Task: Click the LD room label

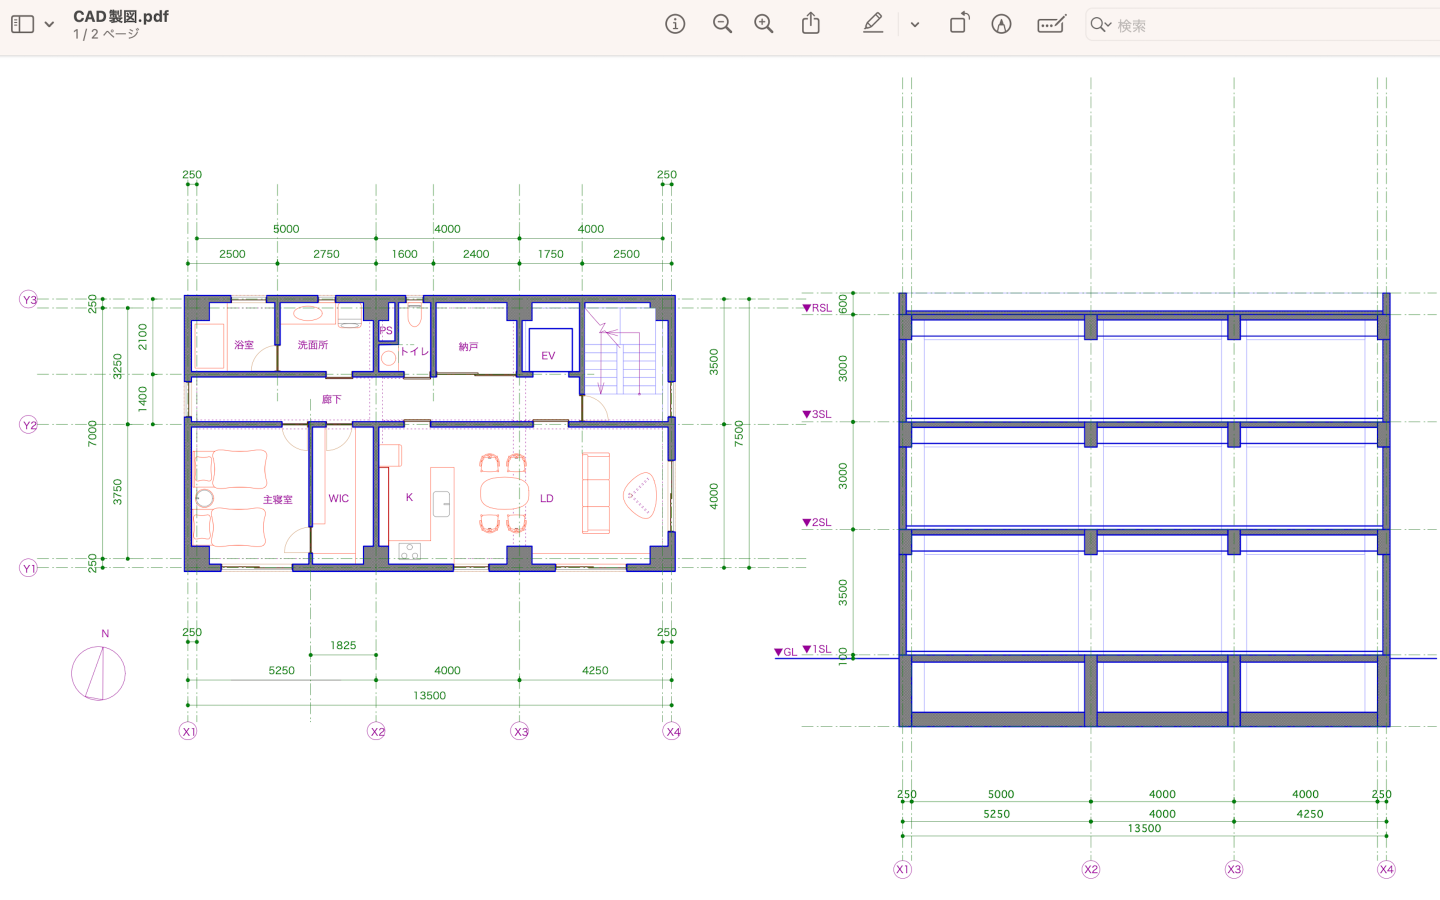Action: [x=547, y=498]
